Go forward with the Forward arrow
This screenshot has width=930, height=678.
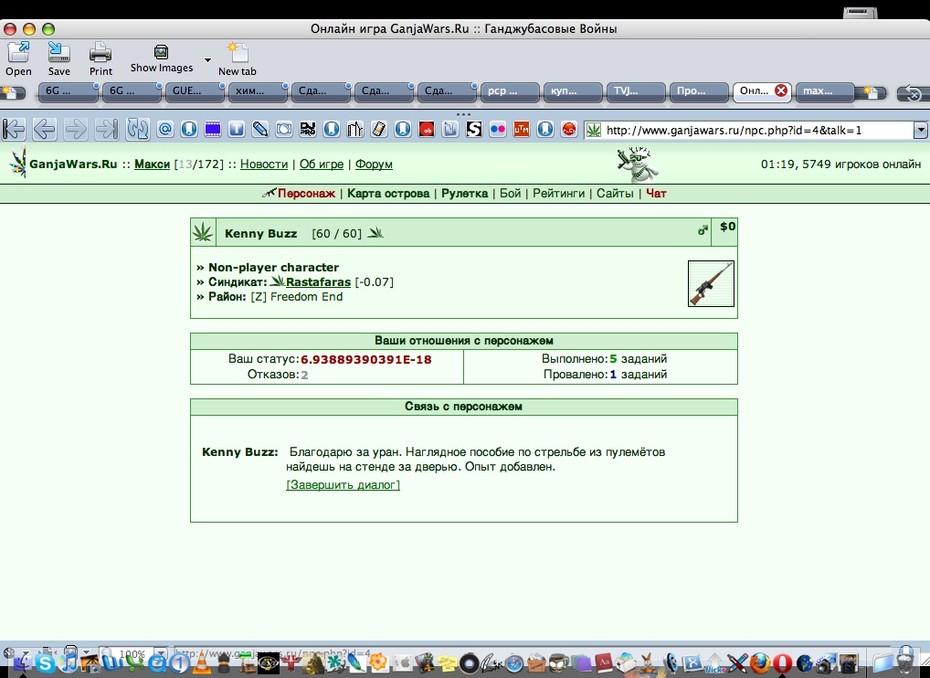coord(75,129)
